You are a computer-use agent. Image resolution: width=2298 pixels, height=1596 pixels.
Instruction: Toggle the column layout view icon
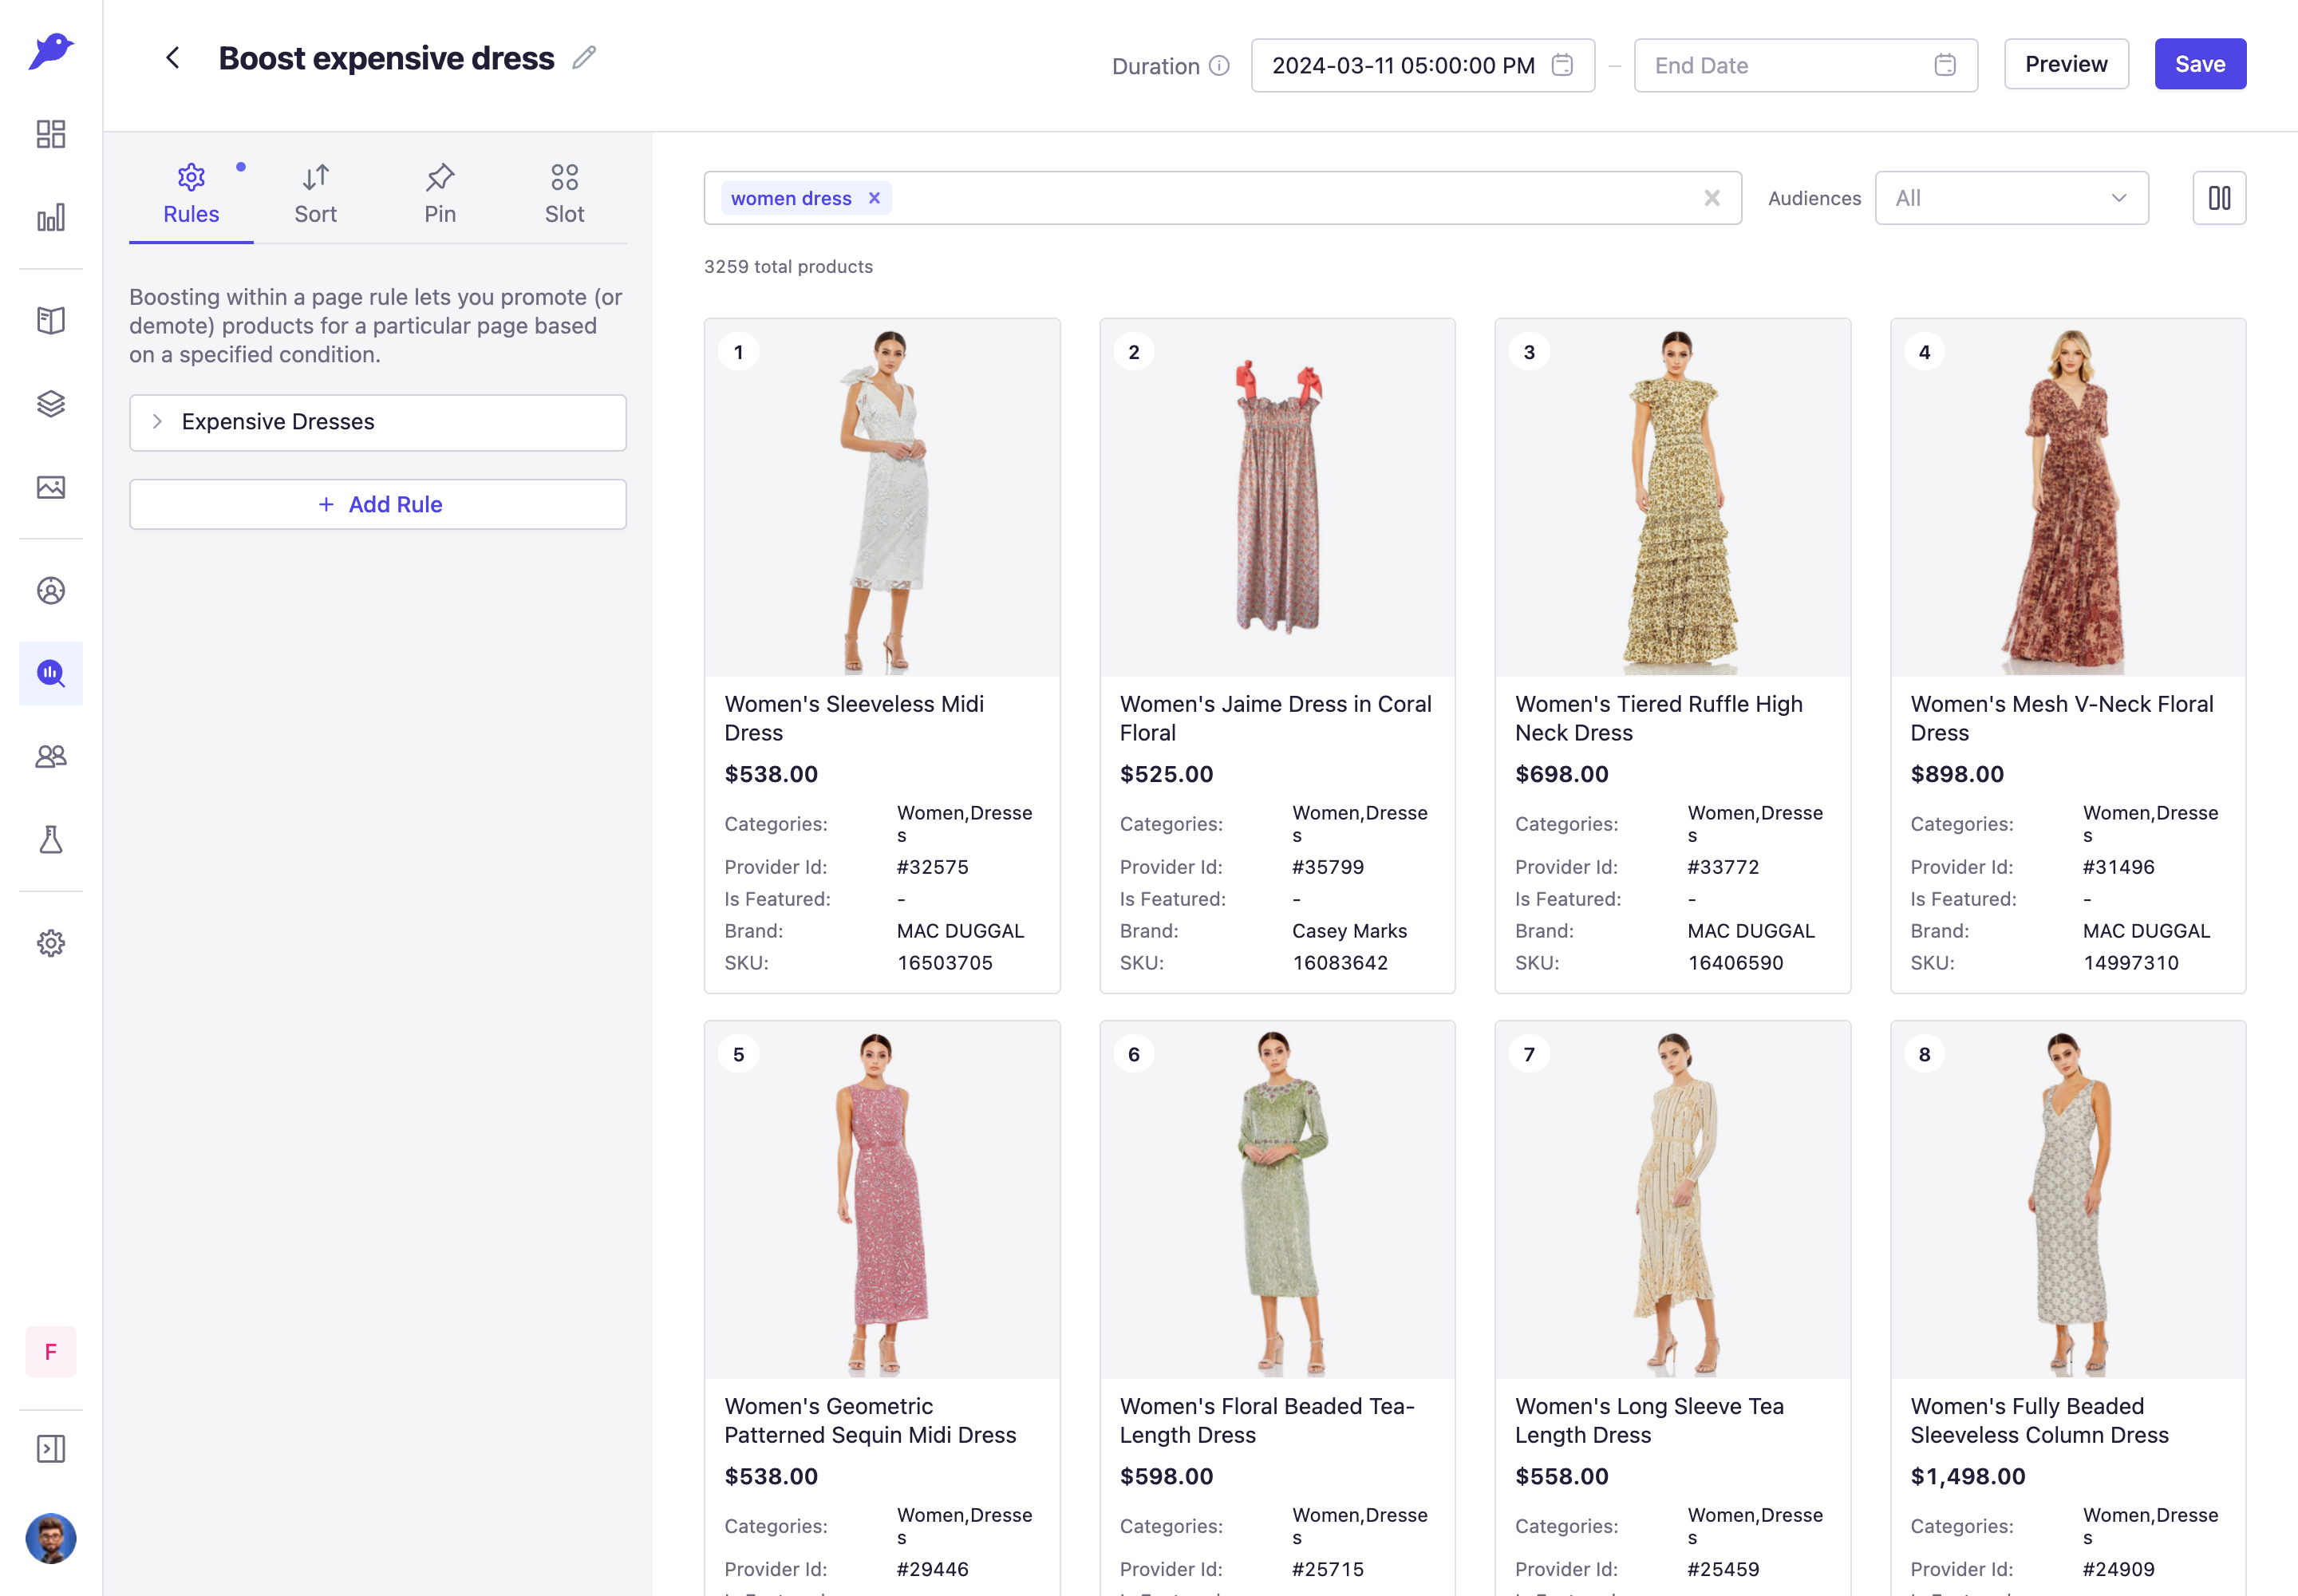[x=2219, y=198]
